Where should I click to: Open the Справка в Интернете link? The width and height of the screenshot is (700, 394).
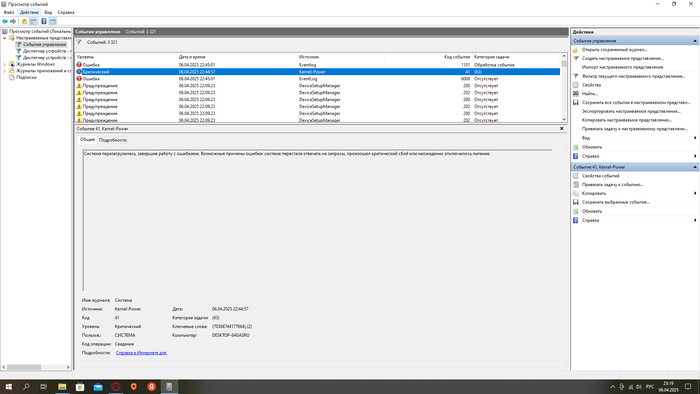tap(141, 353)
